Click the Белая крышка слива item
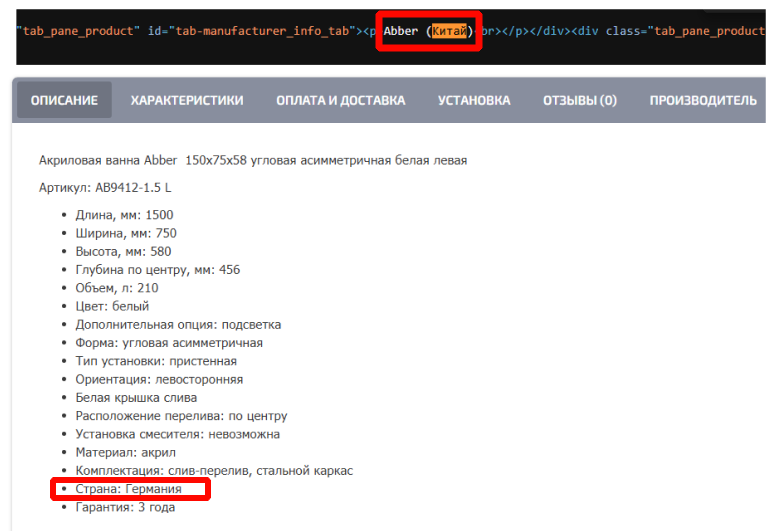 point(136,398)
